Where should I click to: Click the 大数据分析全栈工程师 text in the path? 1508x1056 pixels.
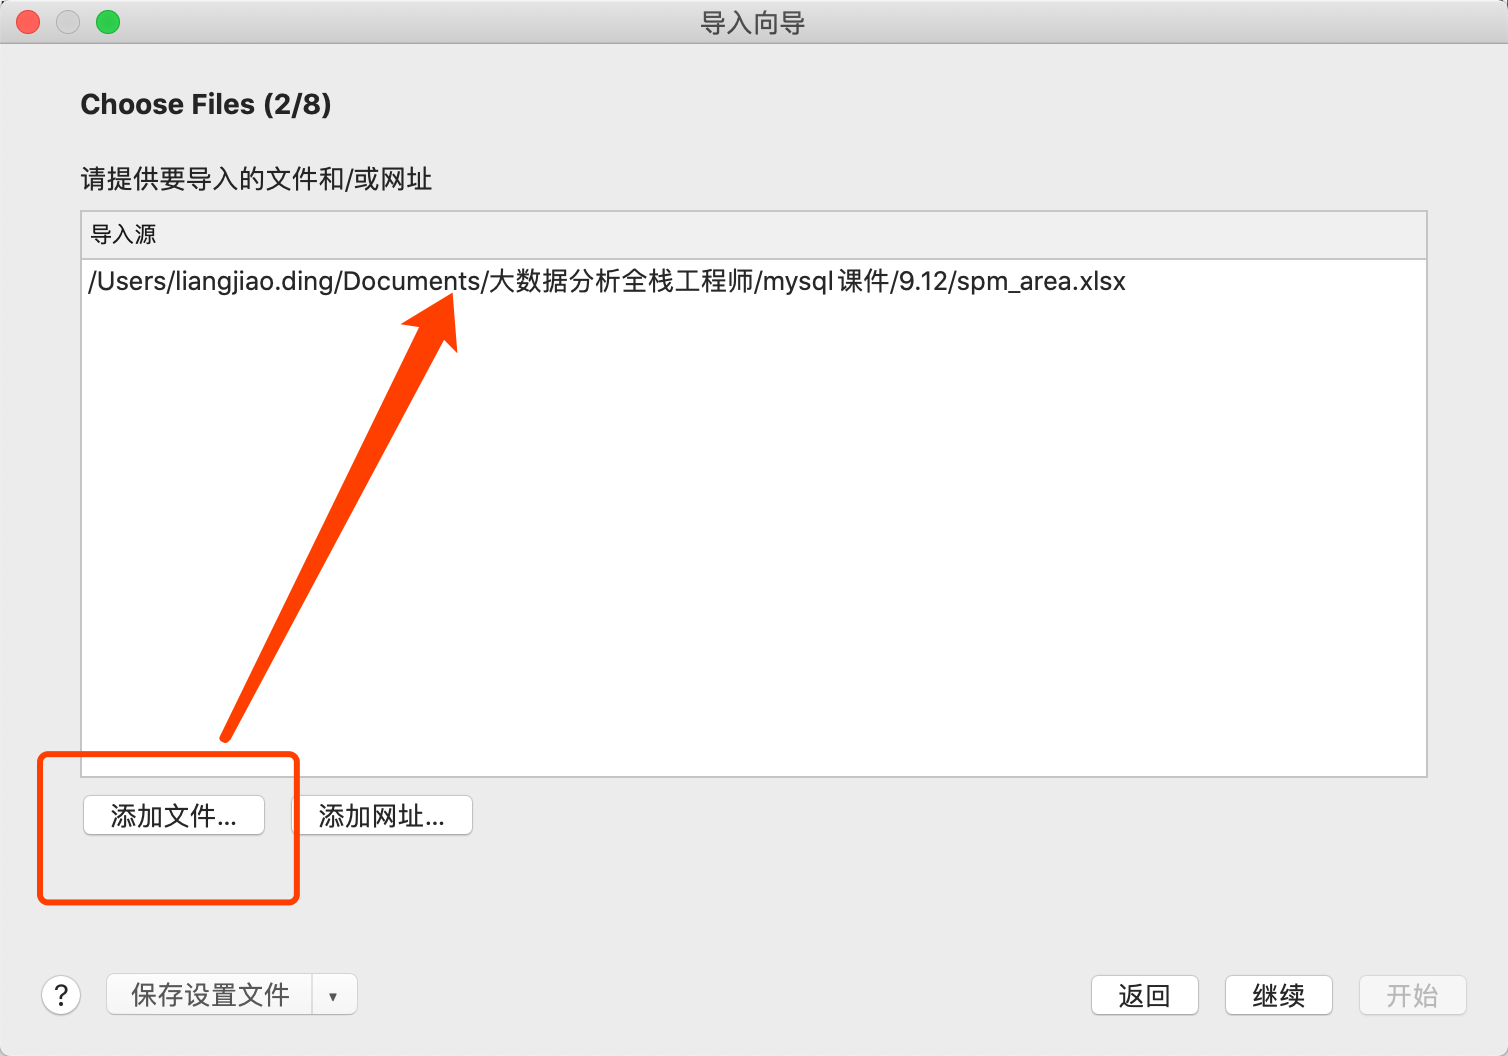coord(621,281)
